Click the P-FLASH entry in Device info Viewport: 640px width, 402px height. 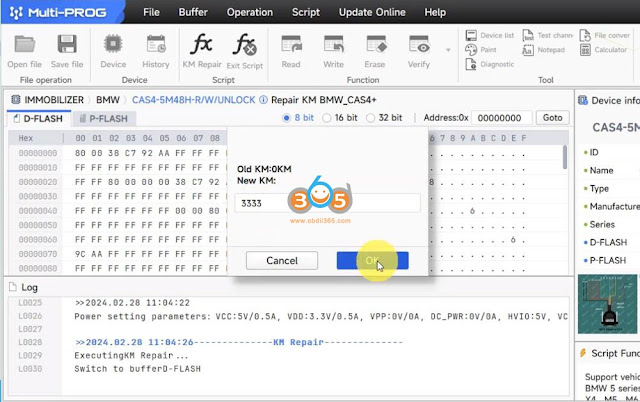(607, 260)
